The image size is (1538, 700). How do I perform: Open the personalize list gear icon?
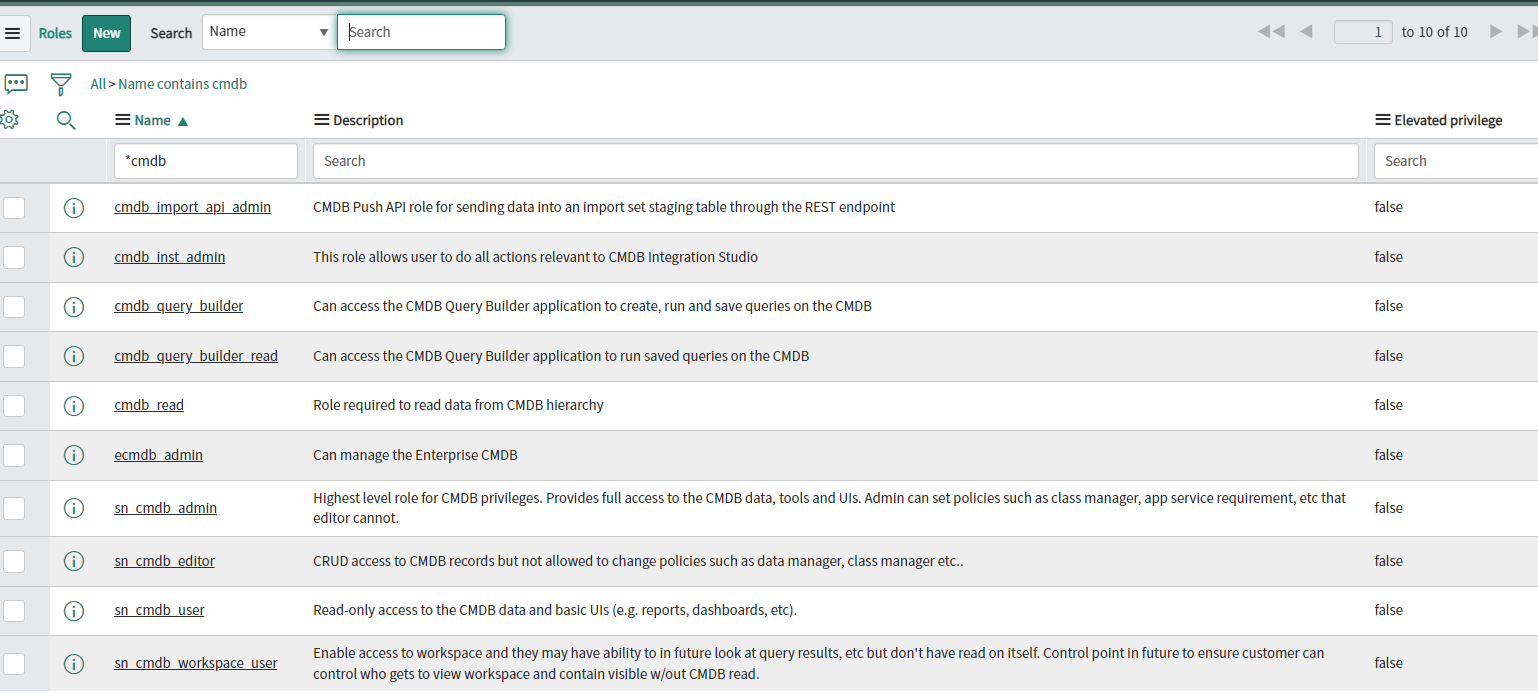[10, 119]
